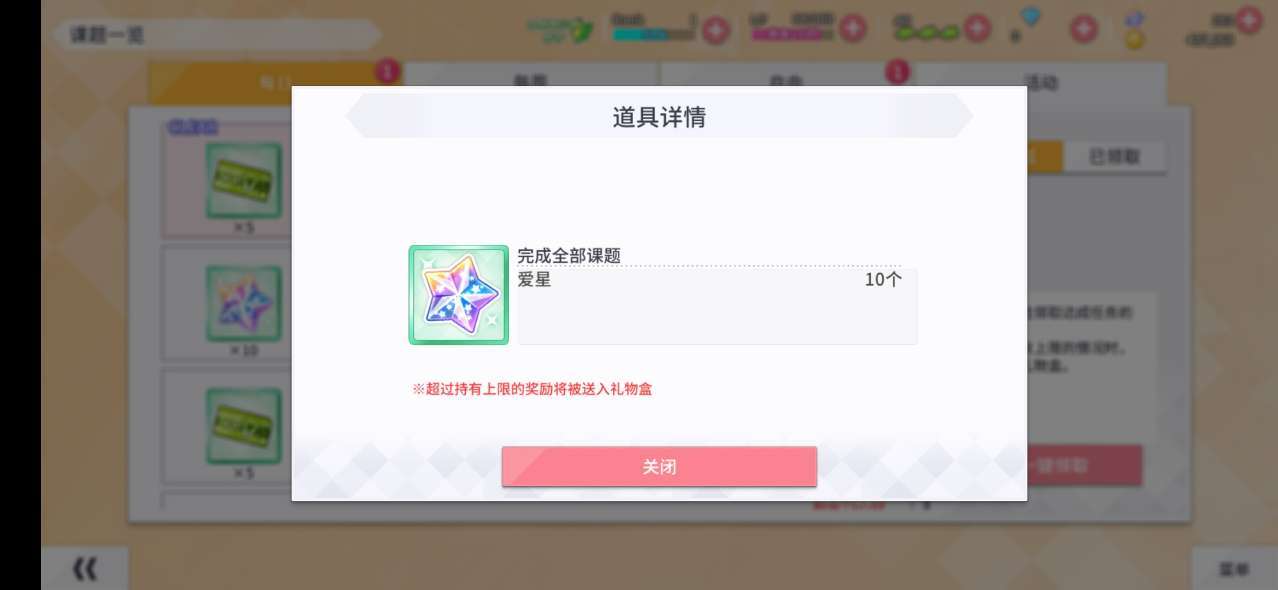Click the red plus beside the green pips
The width and height of the screenshot is (1278, 590).
coord(977,29)
